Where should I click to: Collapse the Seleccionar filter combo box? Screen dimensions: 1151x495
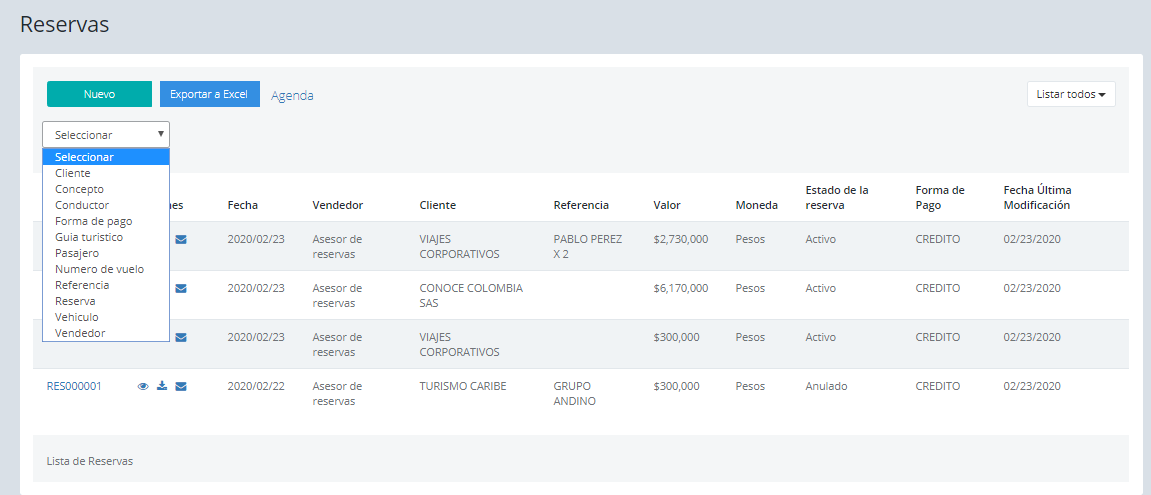(106, 134)
